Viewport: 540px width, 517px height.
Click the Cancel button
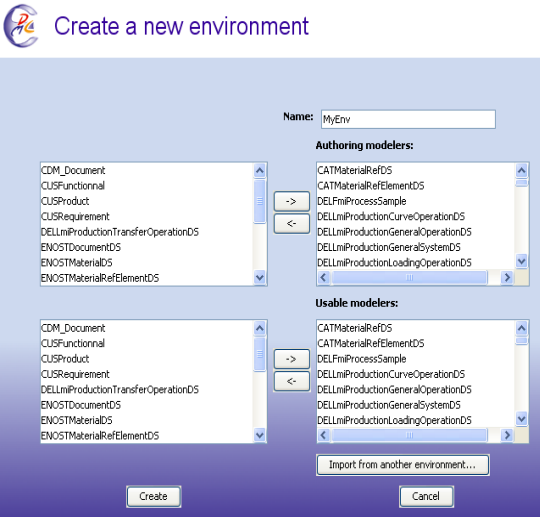426,496
